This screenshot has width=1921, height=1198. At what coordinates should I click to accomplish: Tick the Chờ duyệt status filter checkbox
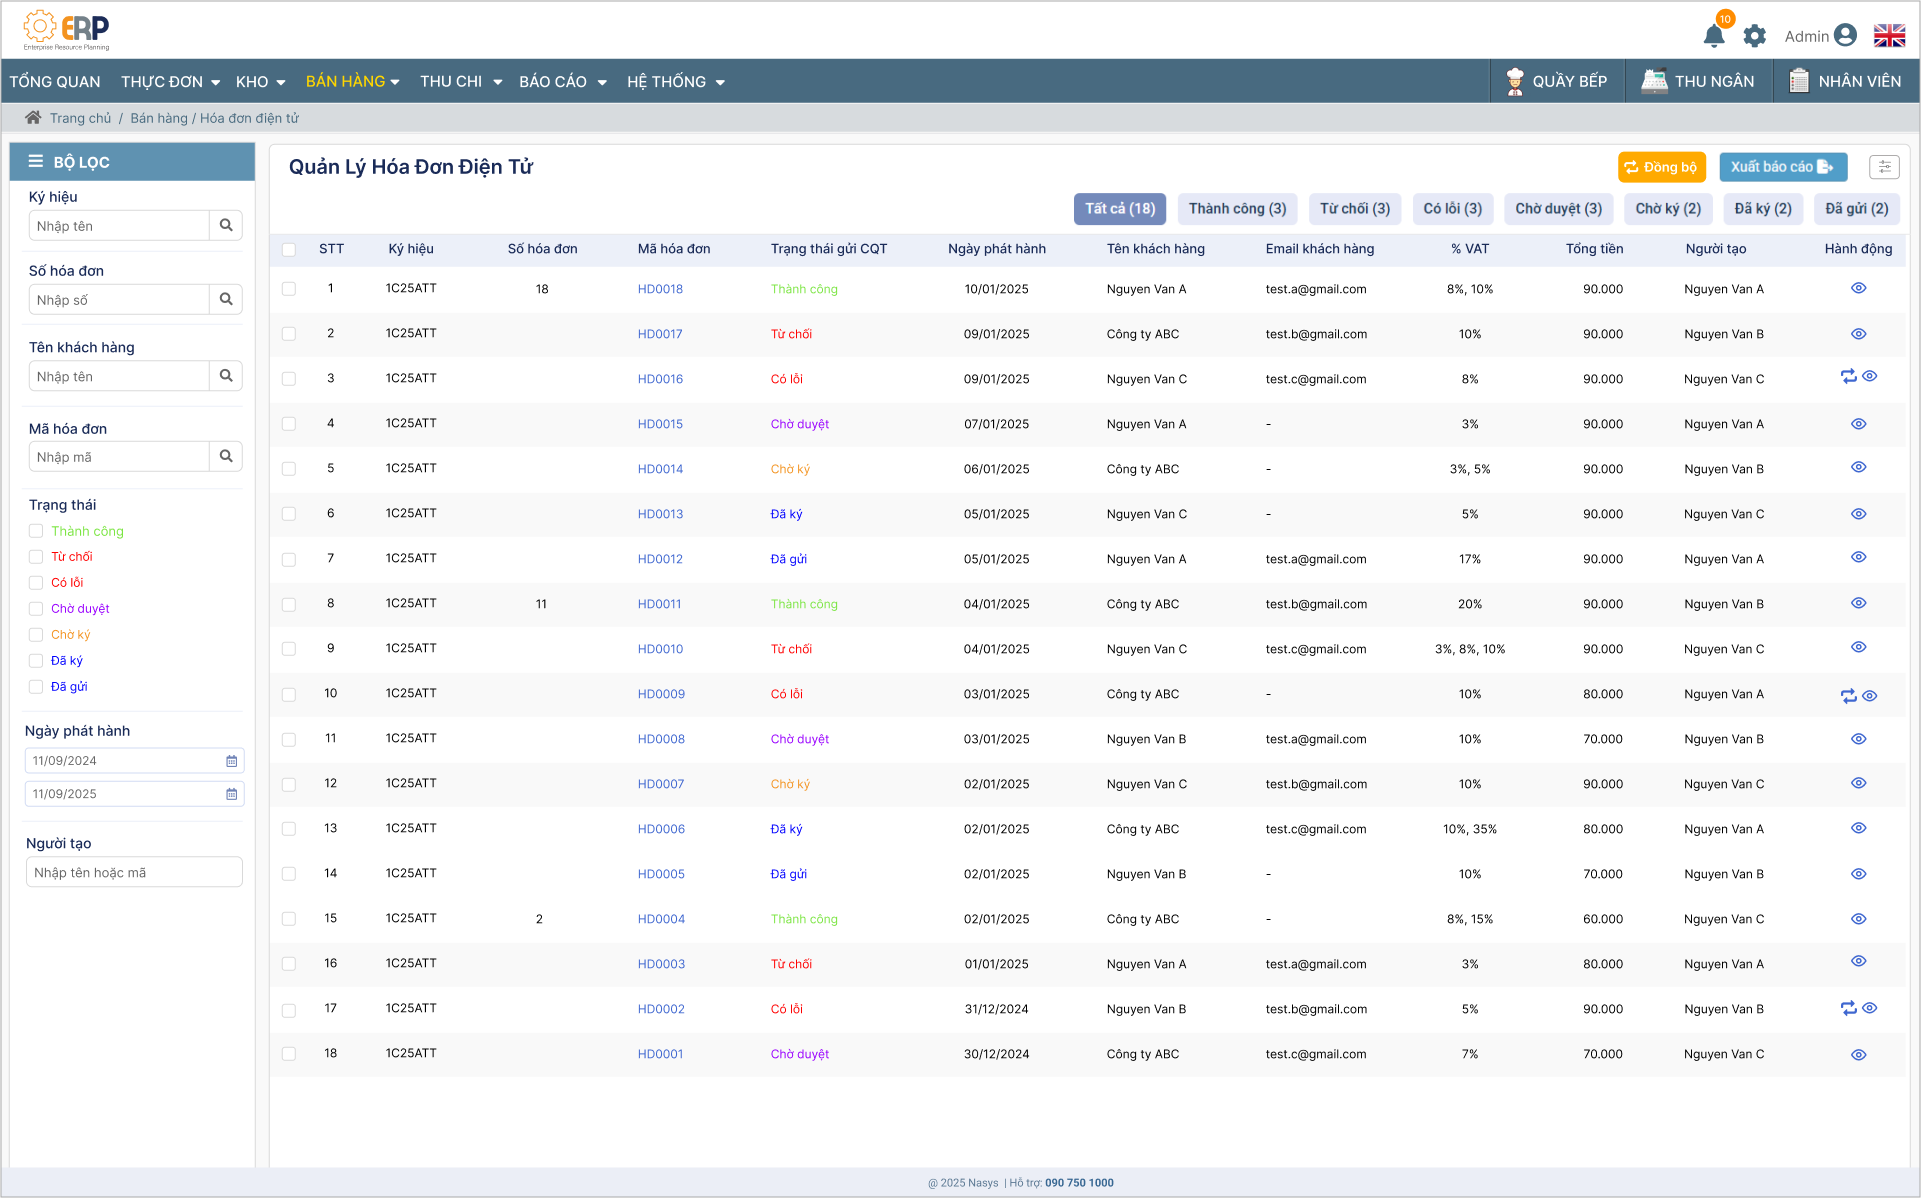36,609
